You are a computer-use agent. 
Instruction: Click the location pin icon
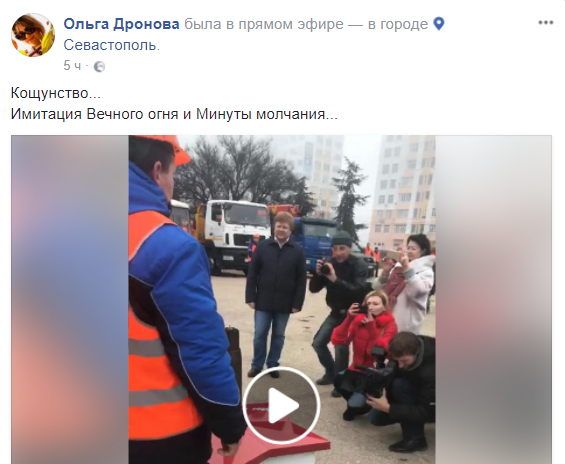pyautogui.click(x=439, y=24)
